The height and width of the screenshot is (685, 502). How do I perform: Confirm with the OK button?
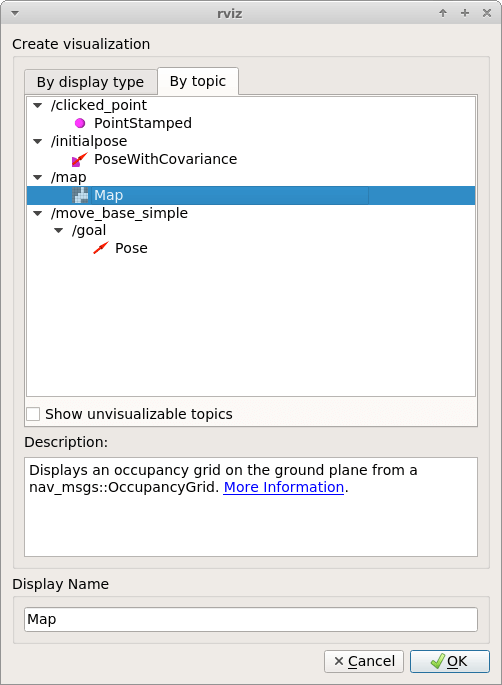pos(450,661)
